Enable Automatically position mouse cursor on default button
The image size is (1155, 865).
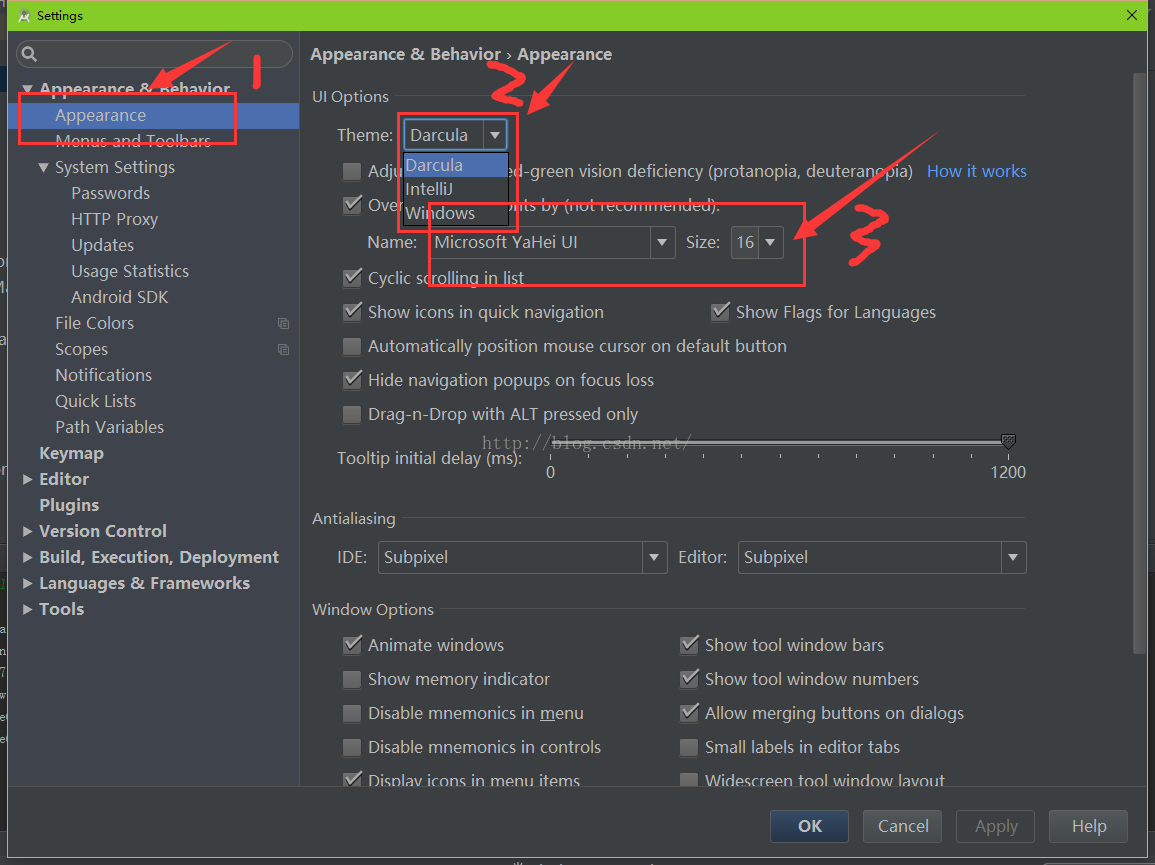tap(352, 346)
